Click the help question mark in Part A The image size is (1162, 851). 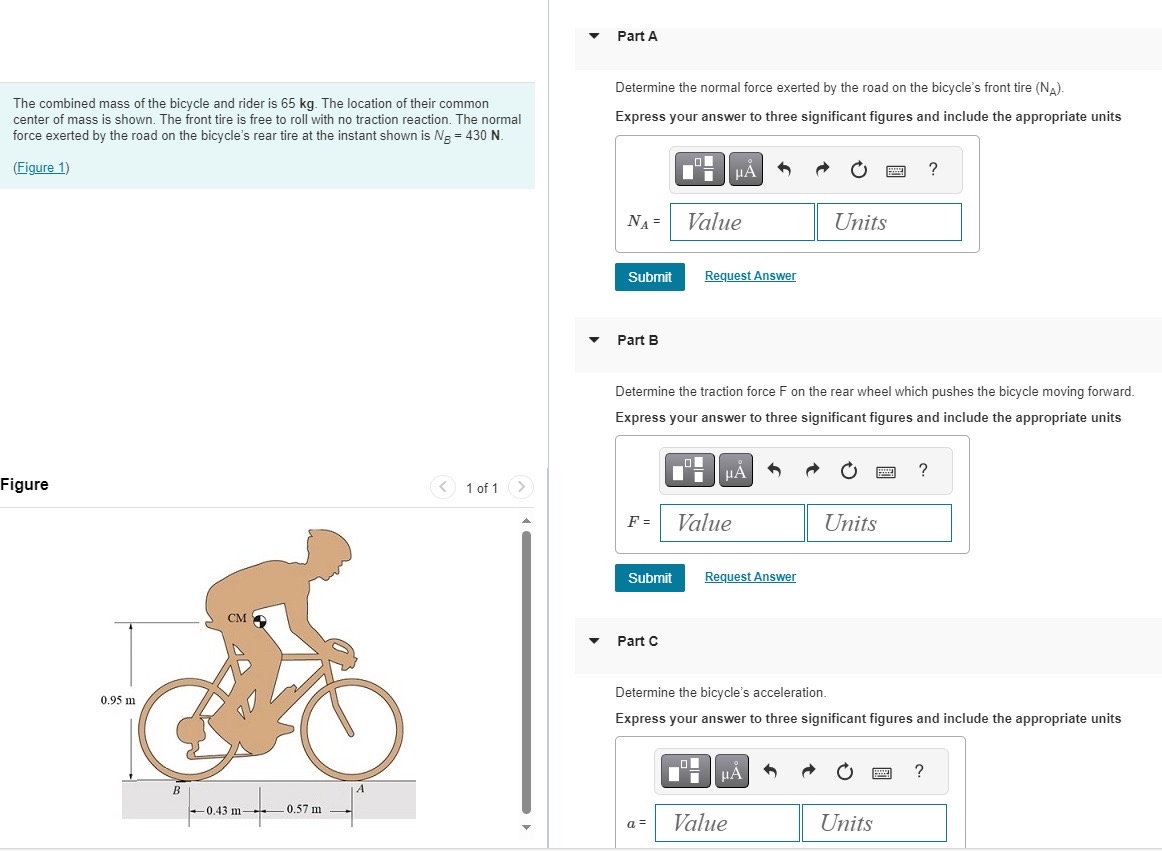(x=932, y=170)
